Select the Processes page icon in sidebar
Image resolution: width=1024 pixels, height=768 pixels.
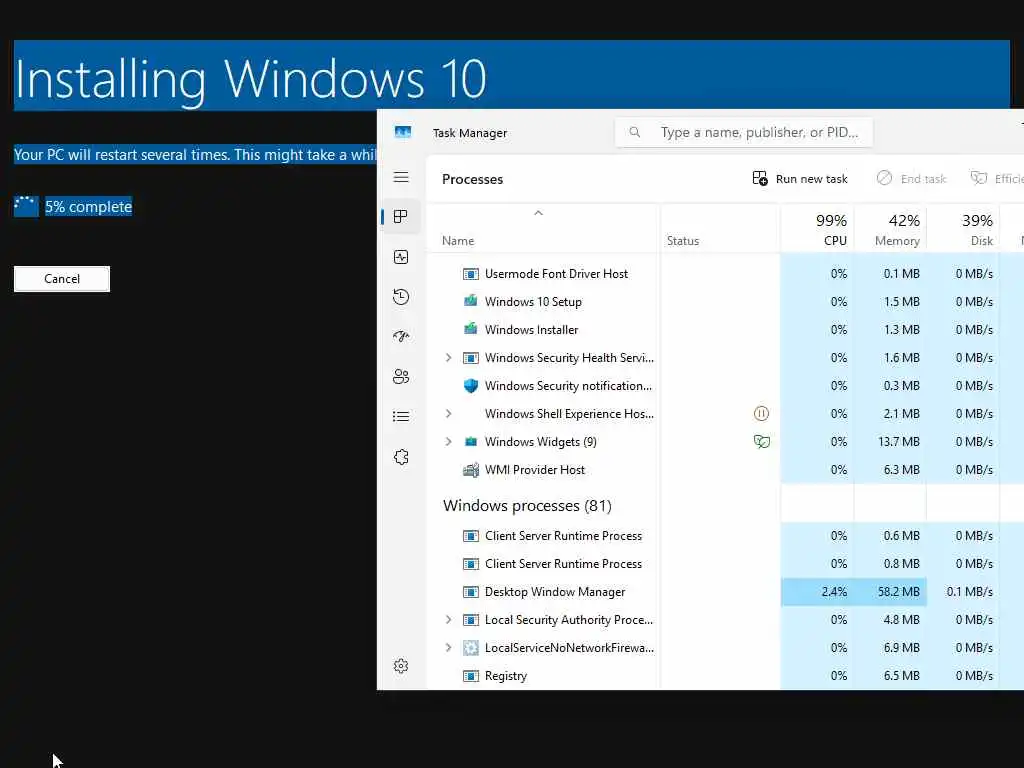click(x=401, y=216)
